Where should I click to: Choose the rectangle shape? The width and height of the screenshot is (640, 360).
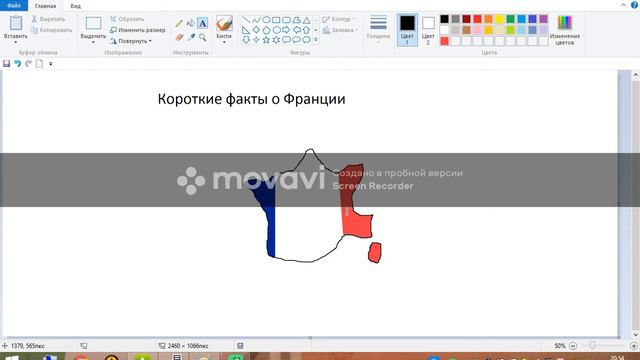276,20
